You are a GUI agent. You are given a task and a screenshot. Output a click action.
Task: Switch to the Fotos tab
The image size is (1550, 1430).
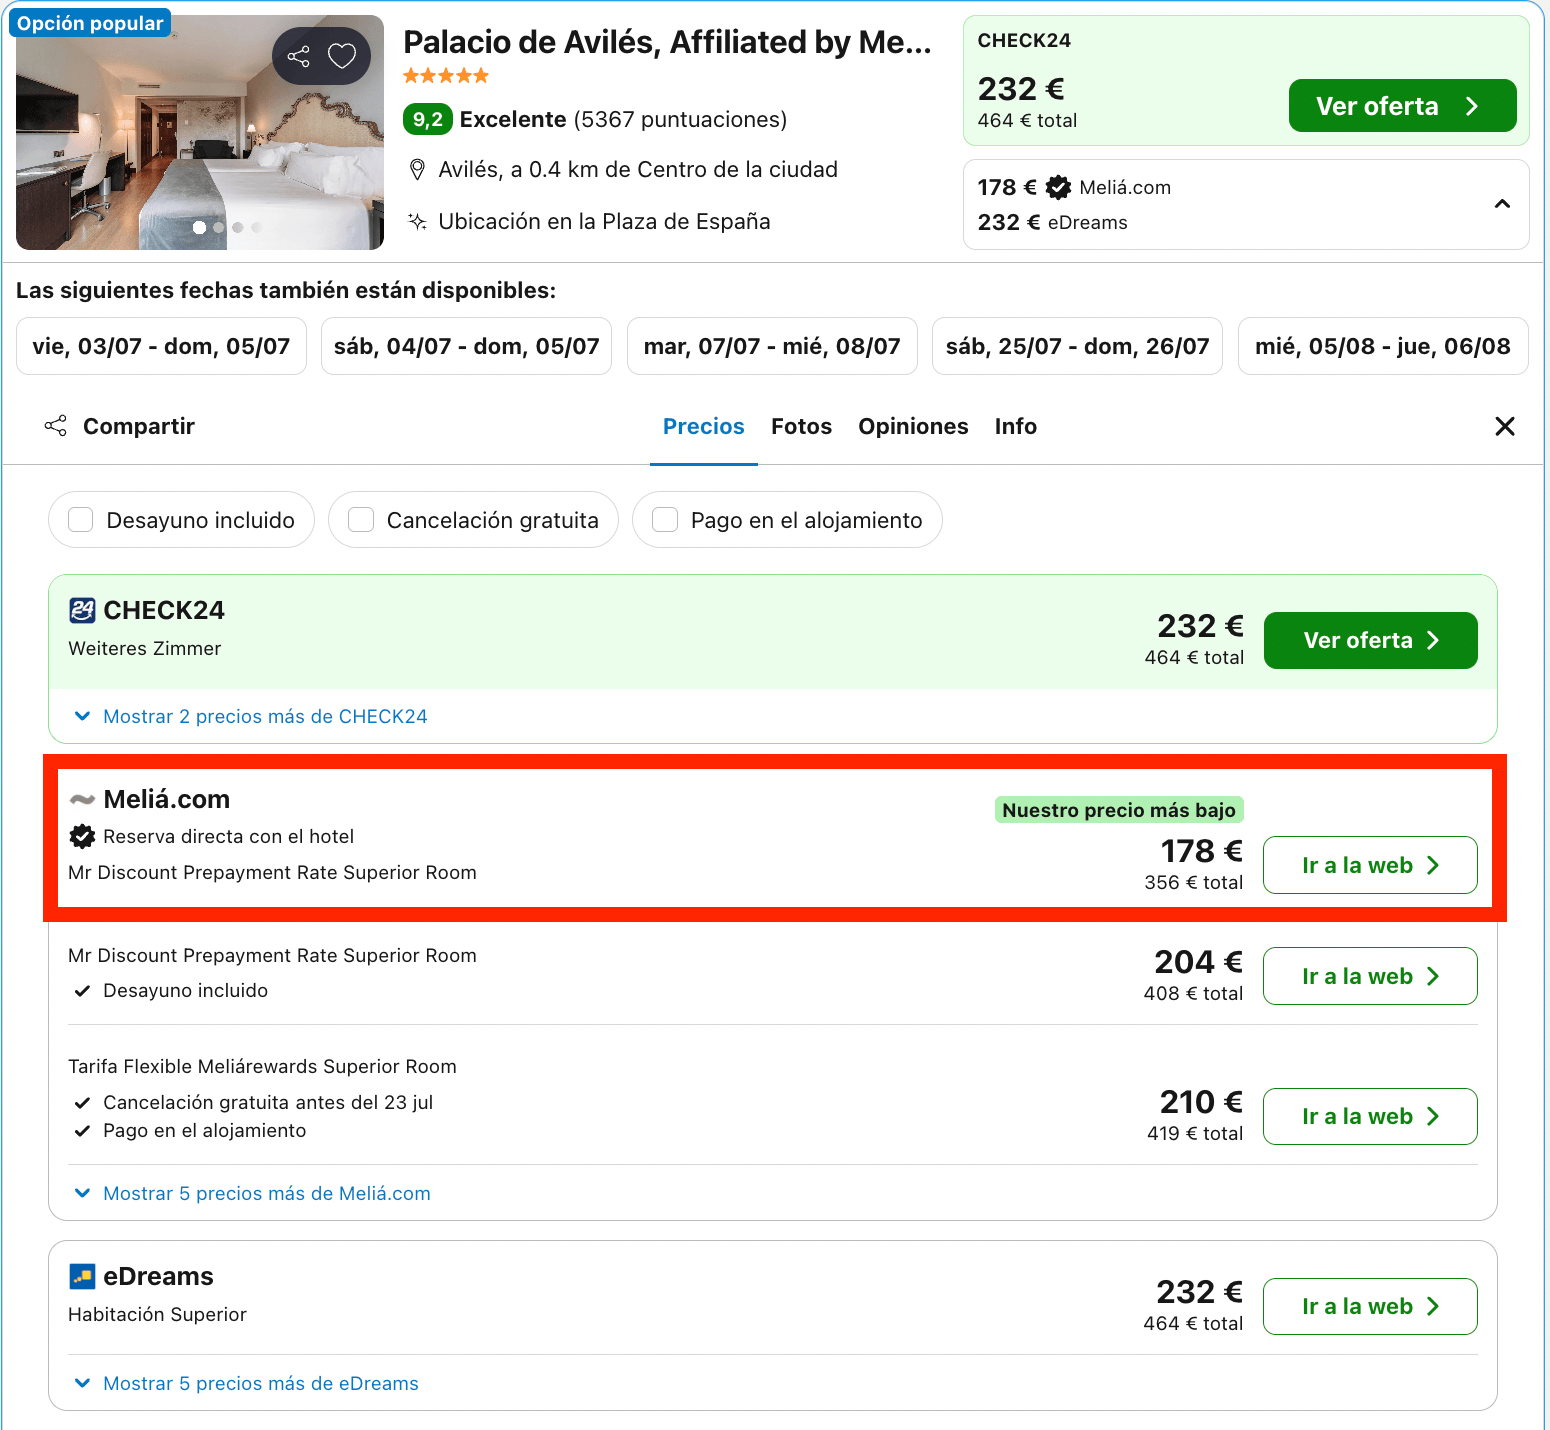tap(801, 427)
